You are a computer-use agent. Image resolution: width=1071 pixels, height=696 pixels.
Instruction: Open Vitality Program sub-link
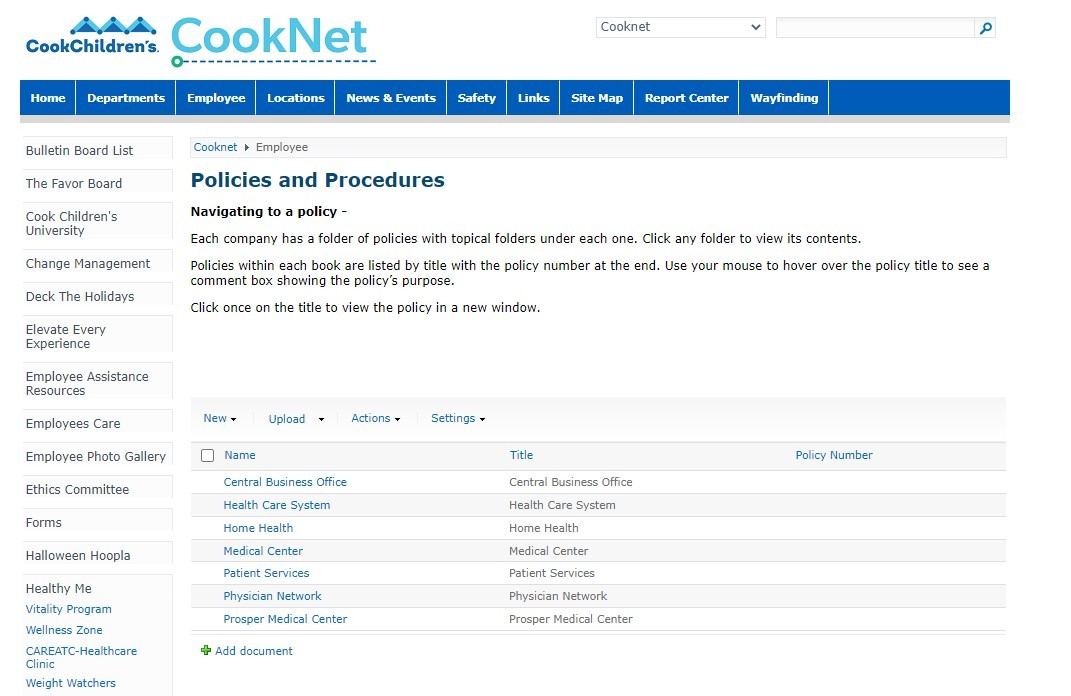pos(68,609)
